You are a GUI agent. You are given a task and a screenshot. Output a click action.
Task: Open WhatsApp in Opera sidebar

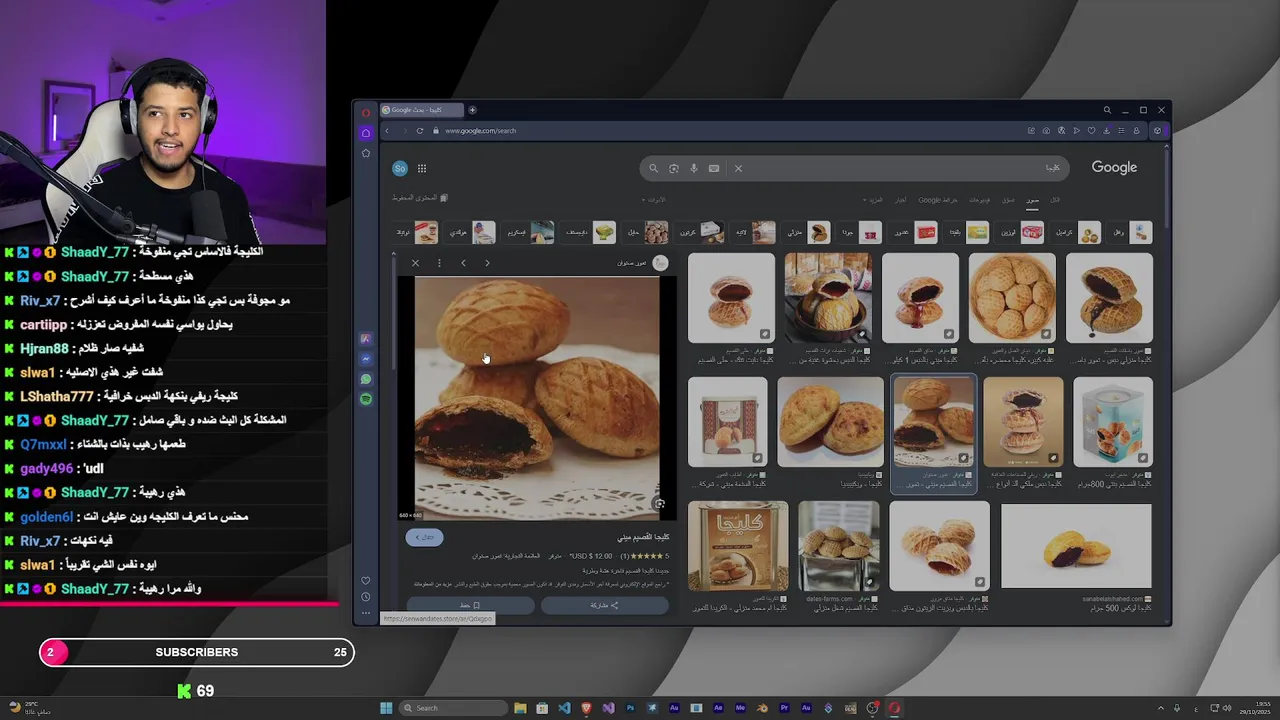(x=366, y=379)
